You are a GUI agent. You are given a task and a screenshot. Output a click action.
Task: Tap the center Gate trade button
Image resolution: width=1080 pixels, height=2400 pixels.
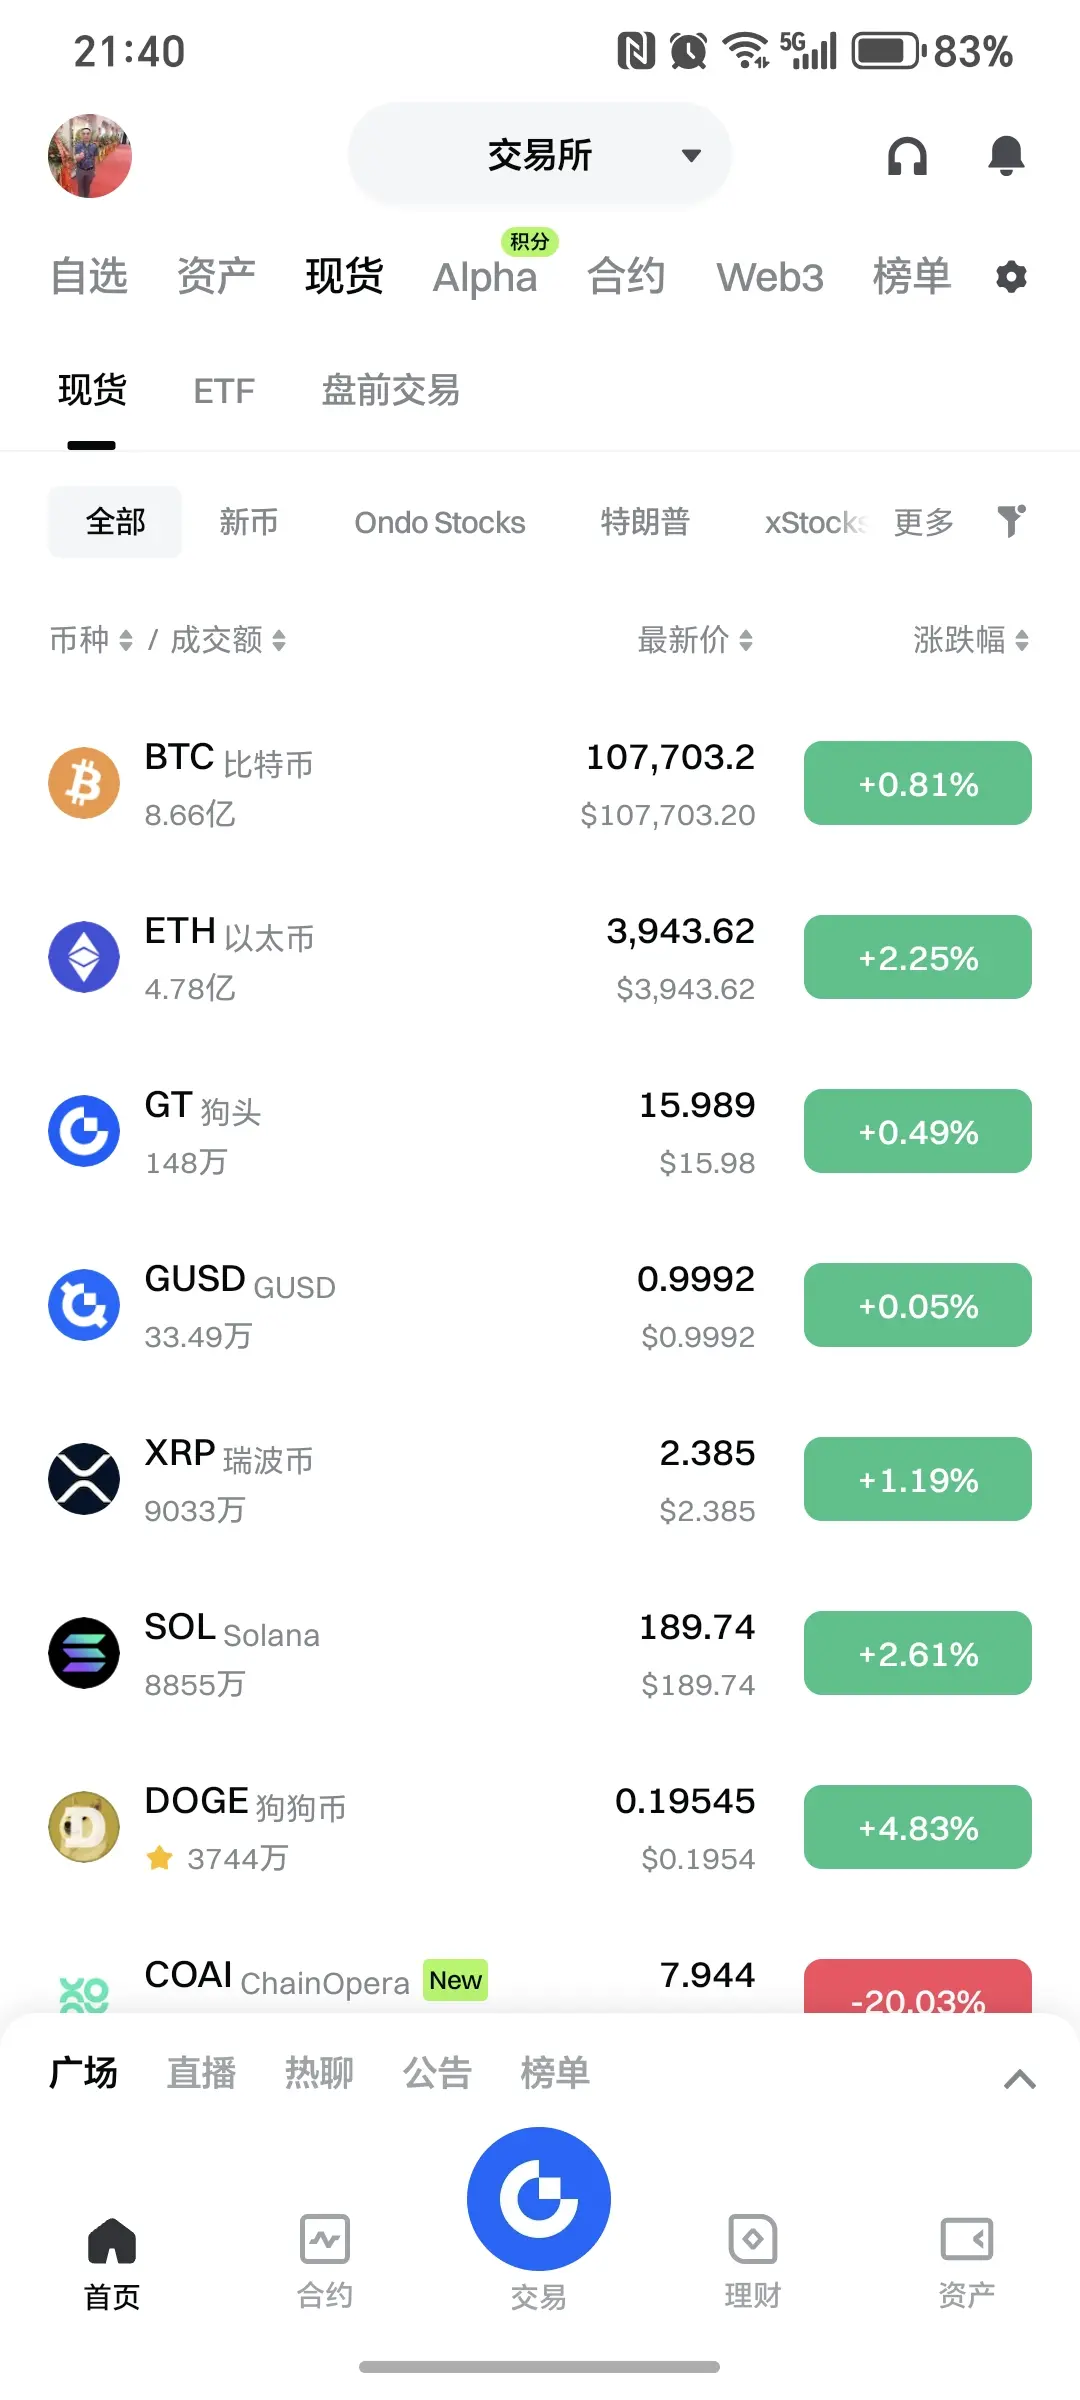pyautogui.click(x=539, y=2198)
